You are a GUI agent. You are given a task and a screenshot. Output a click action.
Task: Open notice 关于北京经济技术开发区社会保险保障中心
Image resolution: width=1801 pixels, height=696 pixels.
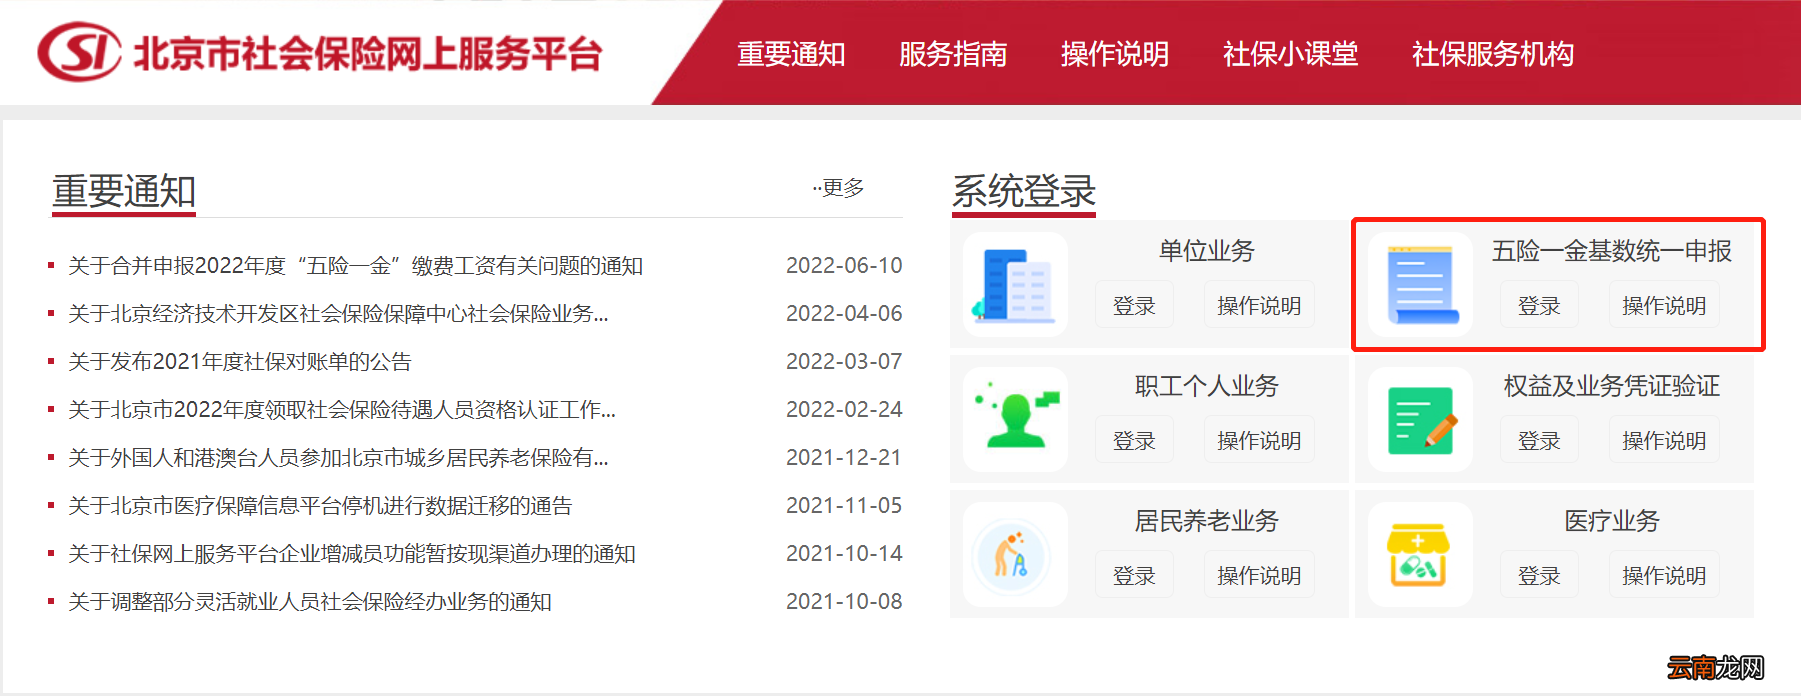(338, 314)
